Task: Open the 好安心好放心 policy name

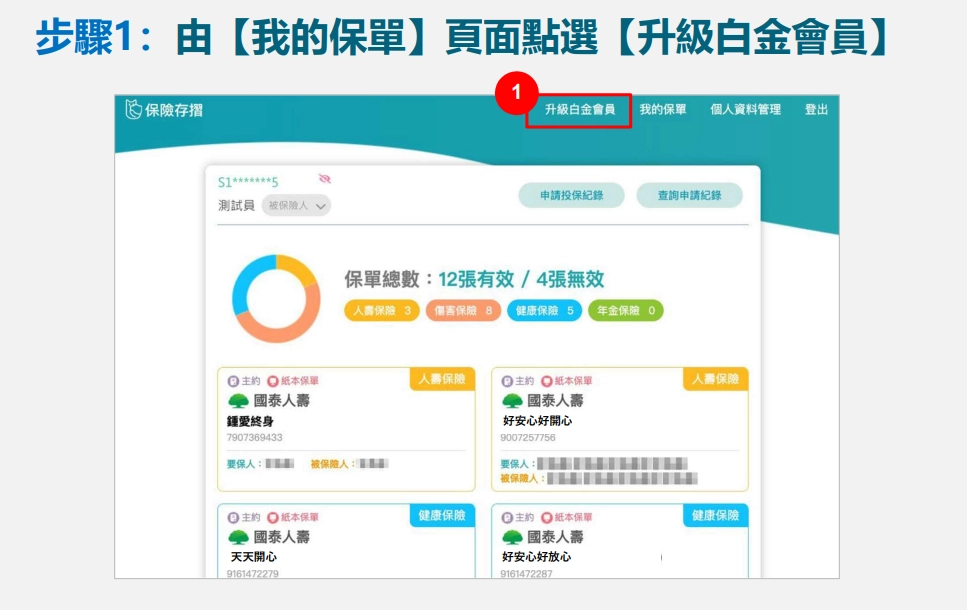Action: point(537,557)
